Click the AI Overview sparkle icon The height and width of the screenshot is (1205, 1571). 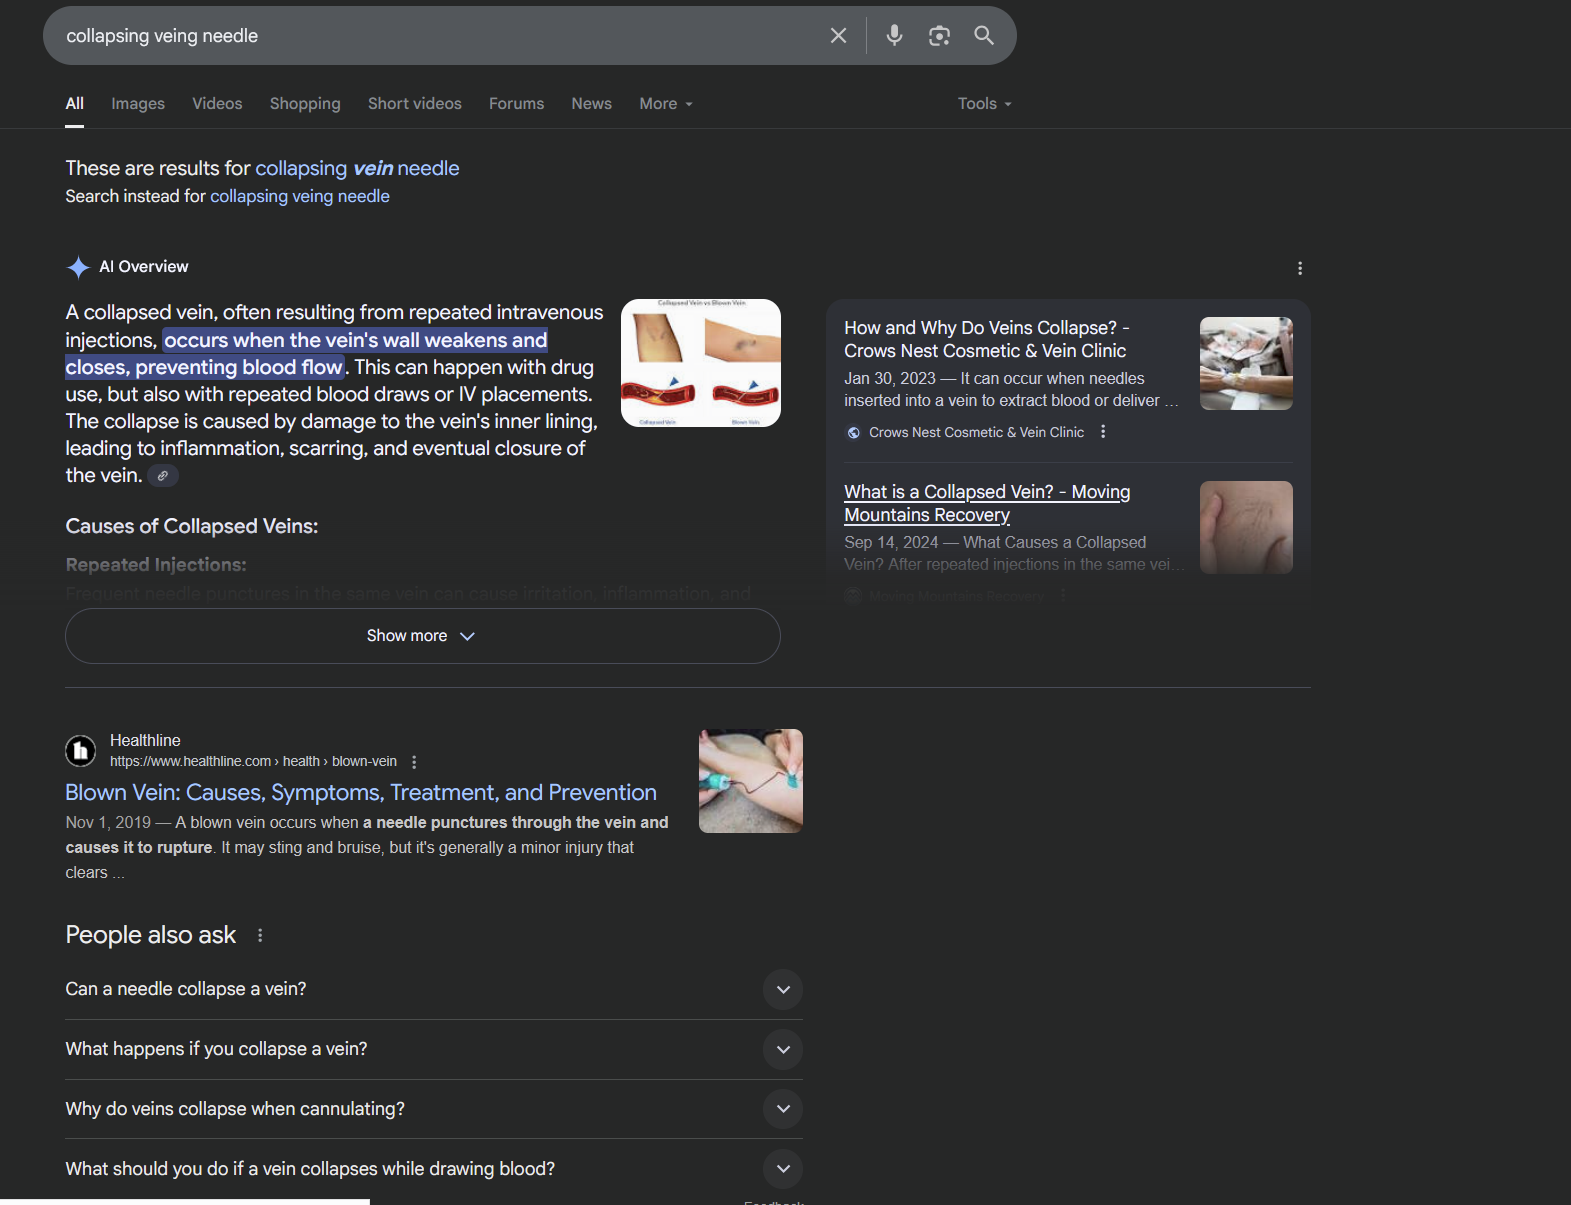point(78,267)
